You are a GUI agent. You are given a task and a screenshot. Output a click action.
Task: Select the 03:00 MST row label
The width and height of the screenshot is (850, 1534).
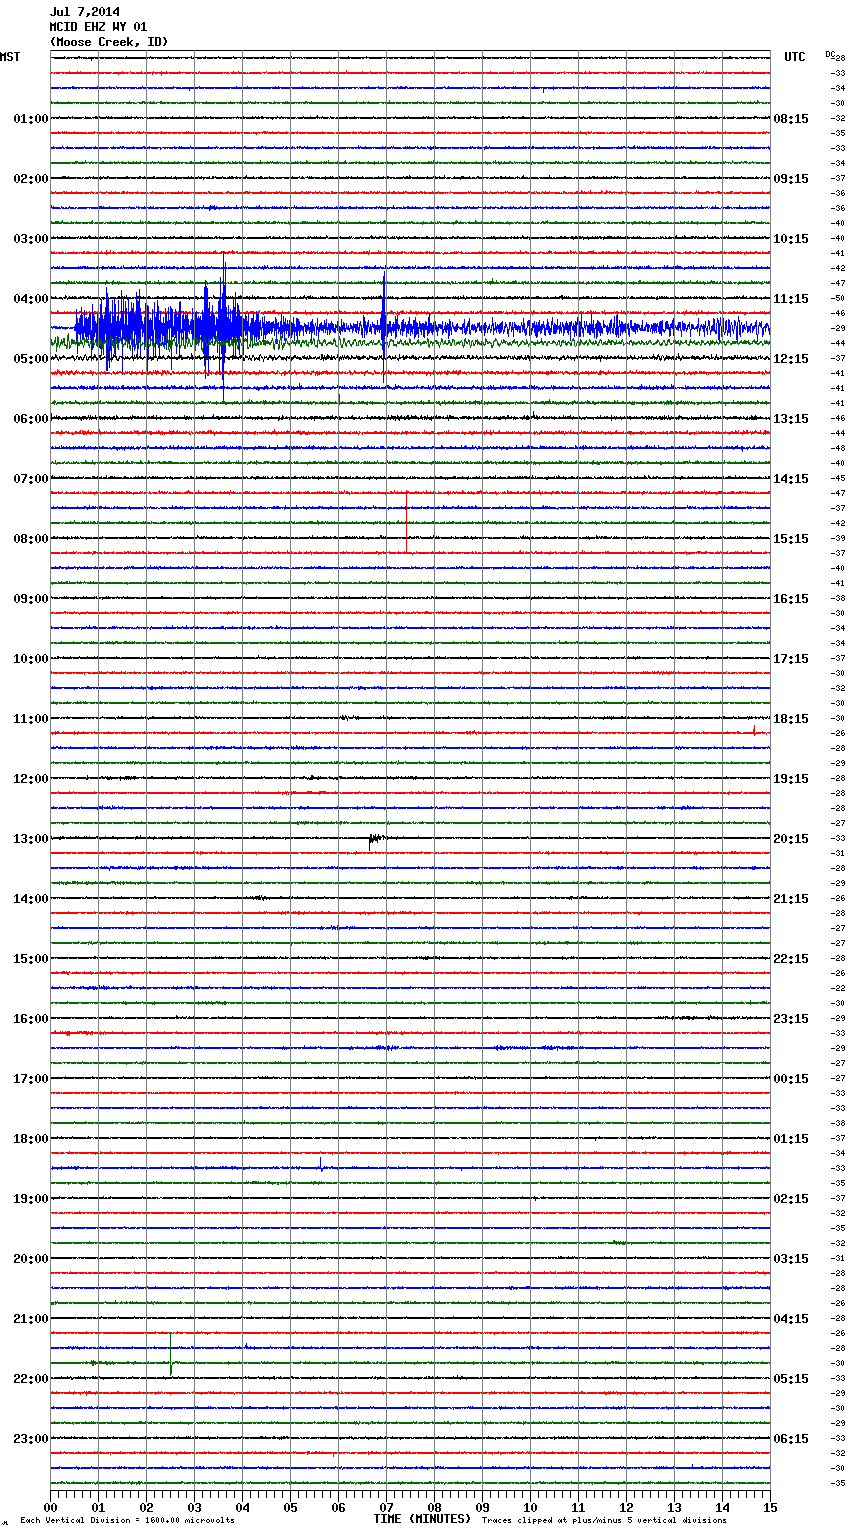click(x=31, y=239)
